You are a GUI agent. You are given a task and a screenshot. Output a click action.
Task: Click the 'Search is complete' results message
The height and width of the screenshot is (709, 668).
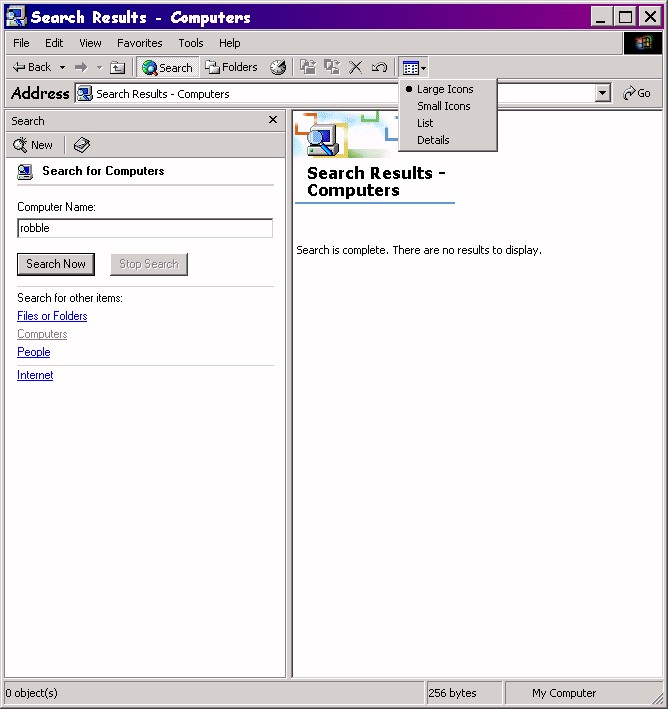(x=419, y=250)
